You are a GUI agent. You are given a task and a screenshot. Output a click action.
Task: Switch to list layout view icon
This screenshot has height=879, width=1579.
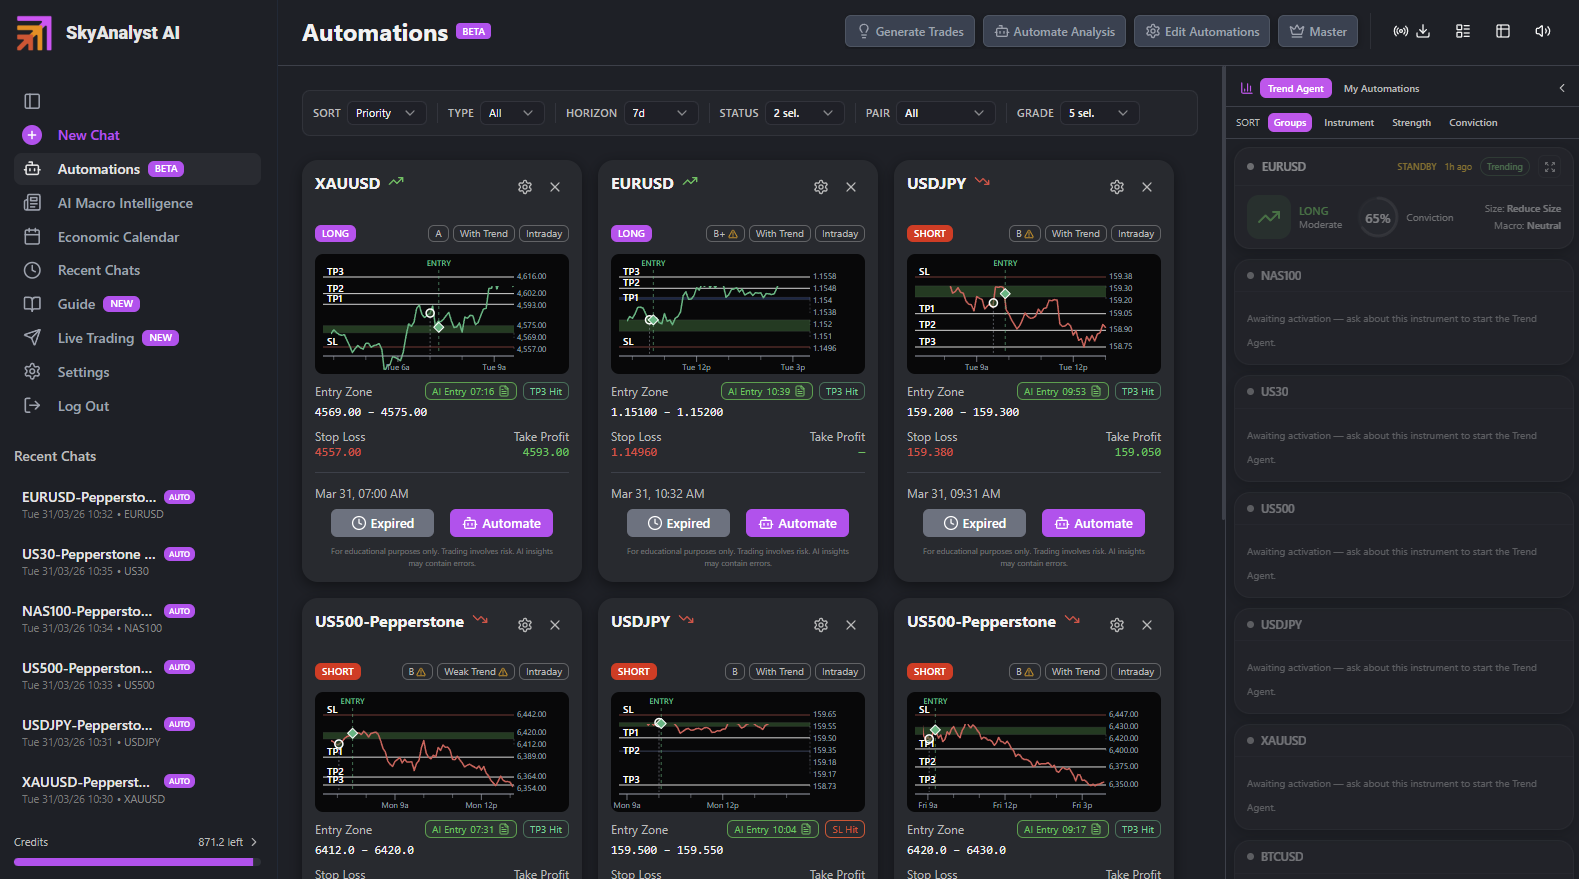click(x=1463, y=31)
